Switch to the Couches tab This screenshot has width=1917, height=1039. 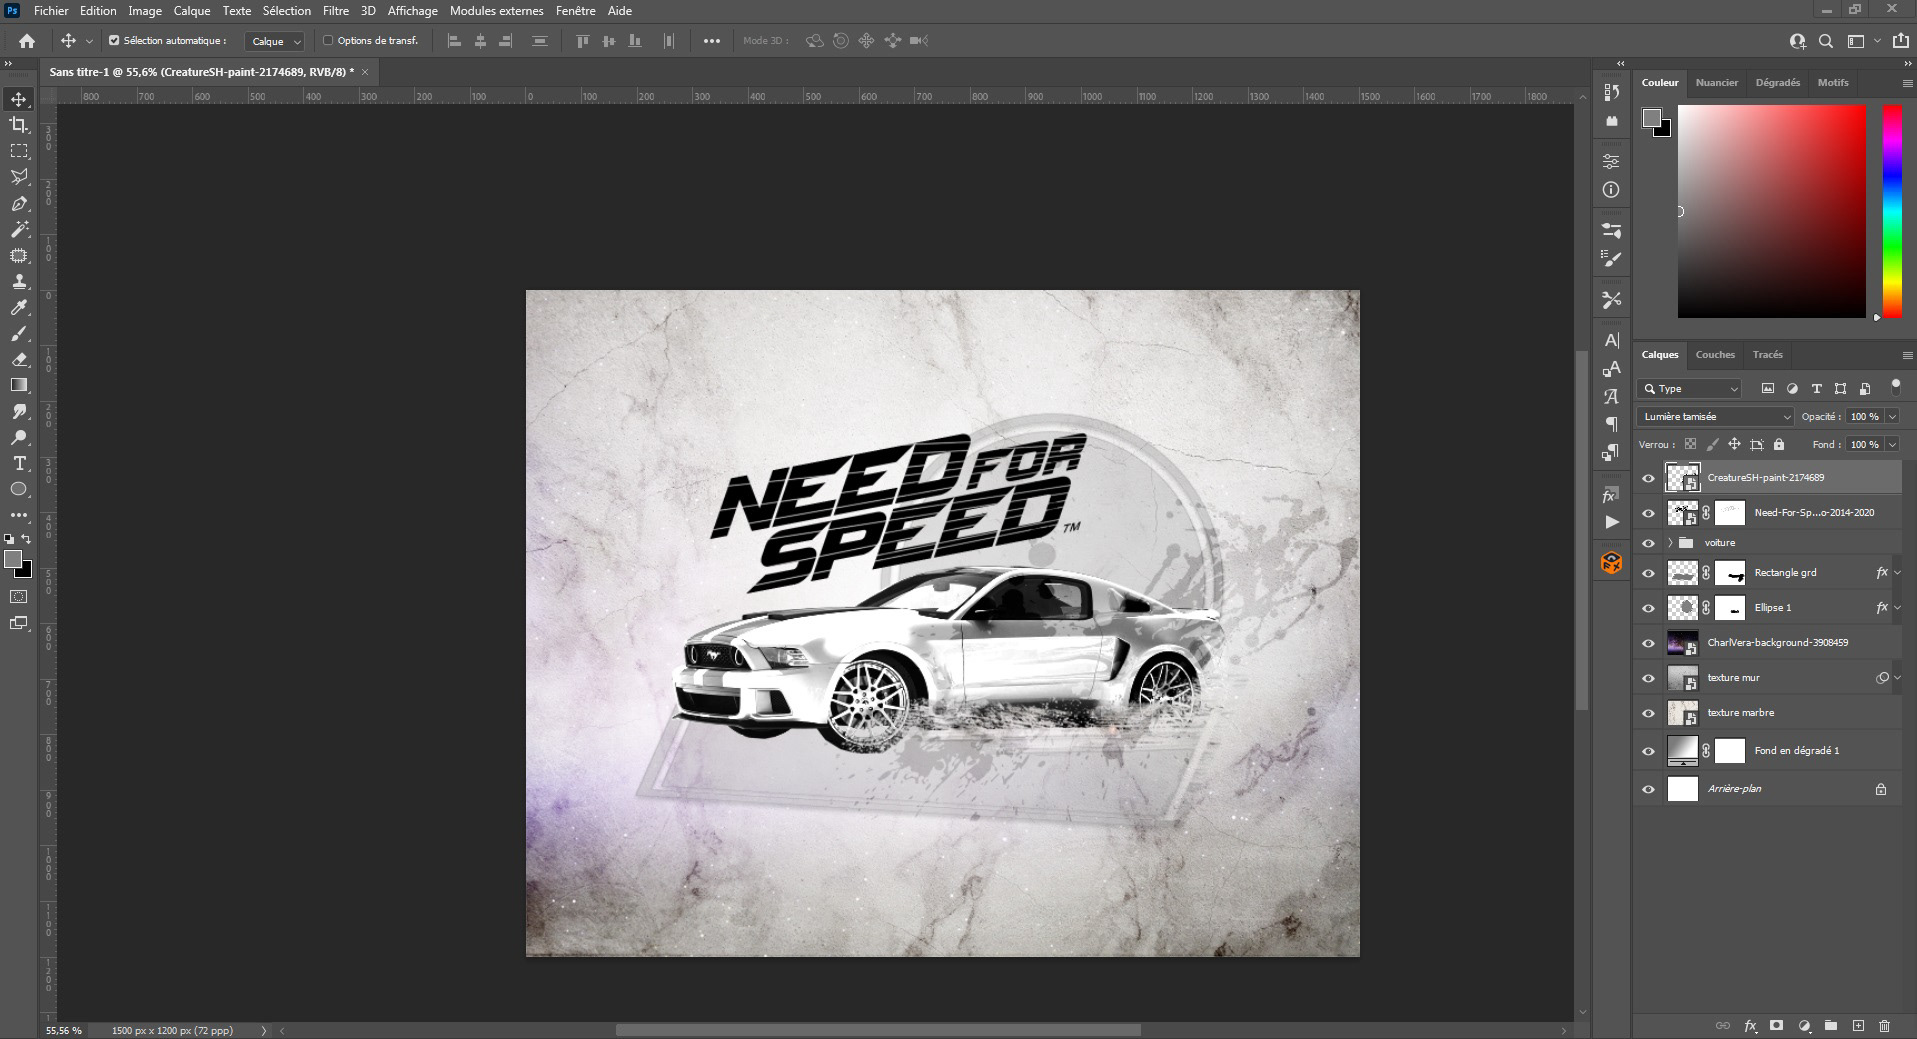pyautogui.click(x=1715, y=355)
